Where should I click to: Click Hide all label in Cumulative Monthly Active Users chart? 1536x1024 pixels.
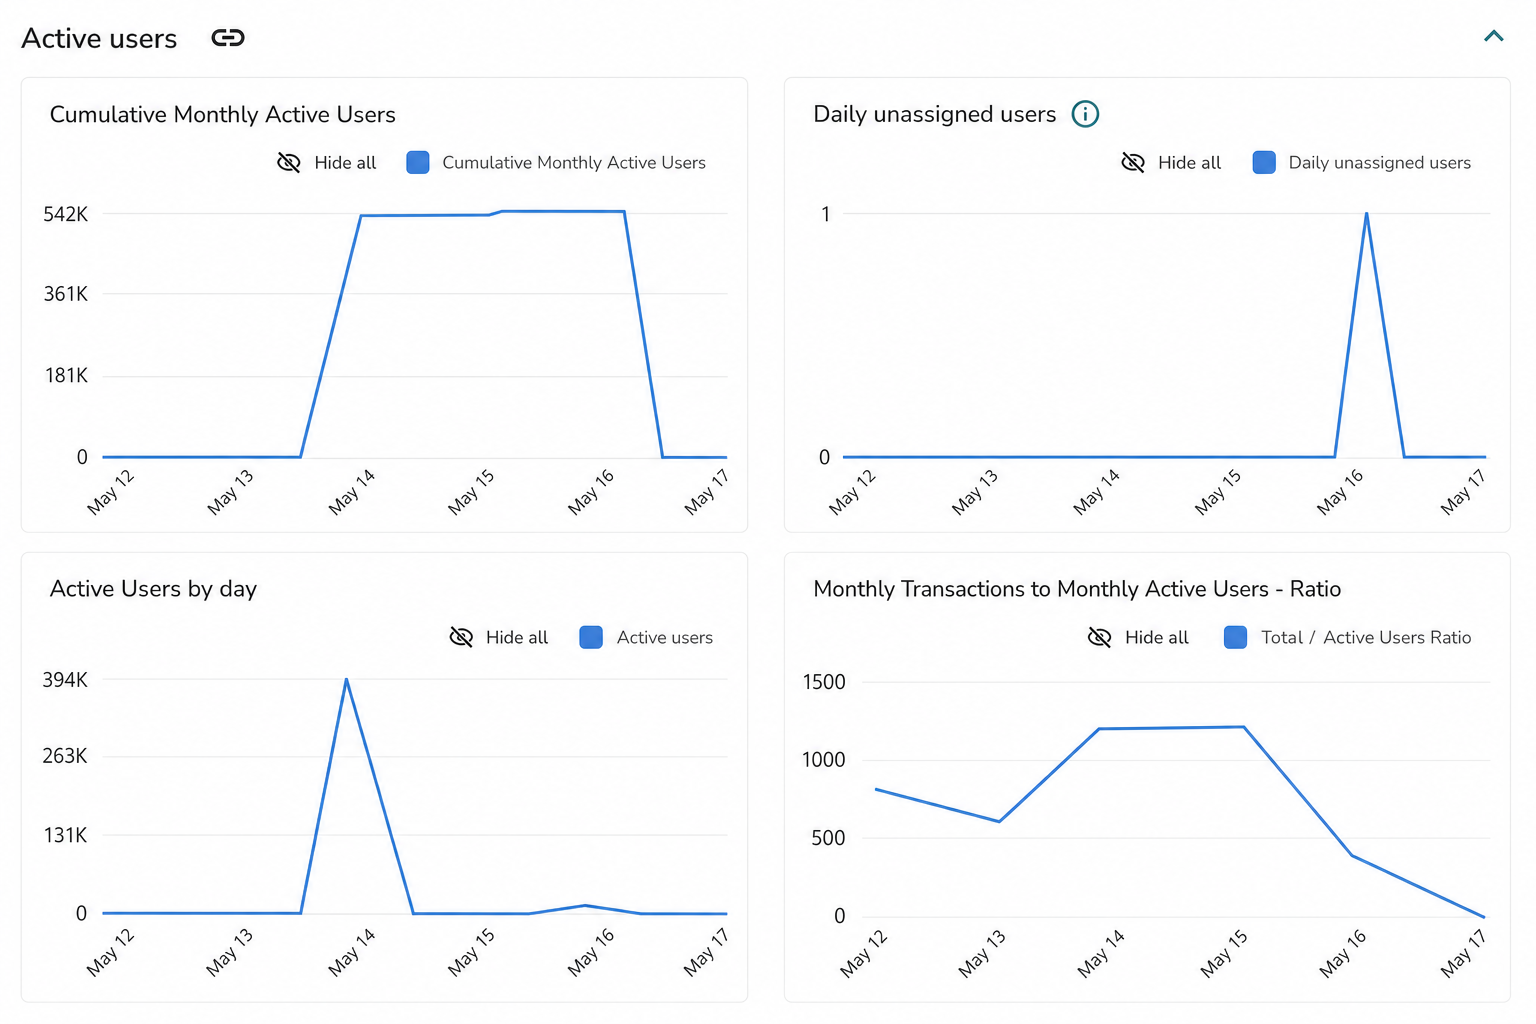tap(345, 163)
